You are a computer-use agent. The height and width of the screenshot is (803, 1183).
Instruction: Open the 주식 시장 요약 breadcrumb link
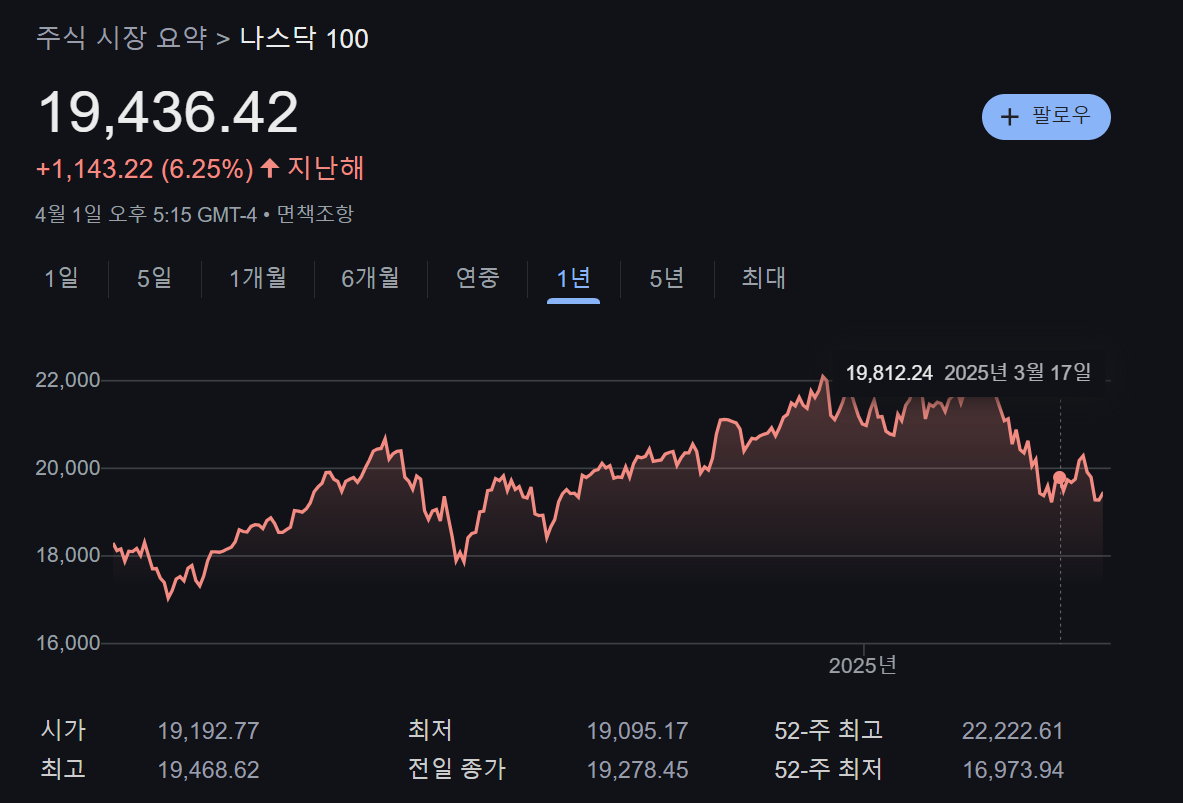click(x=121, y=38)
